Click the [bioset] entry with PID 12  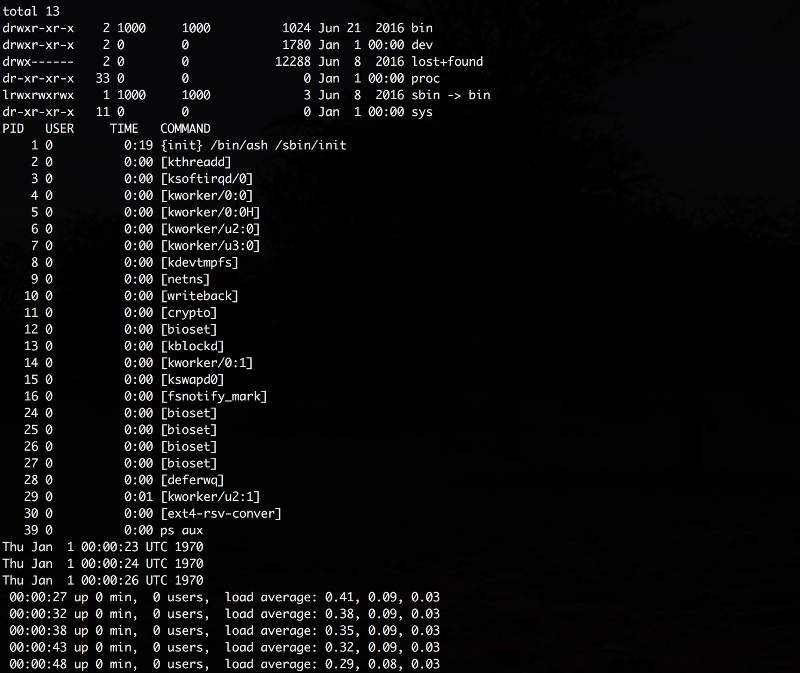tap(189, 330)
